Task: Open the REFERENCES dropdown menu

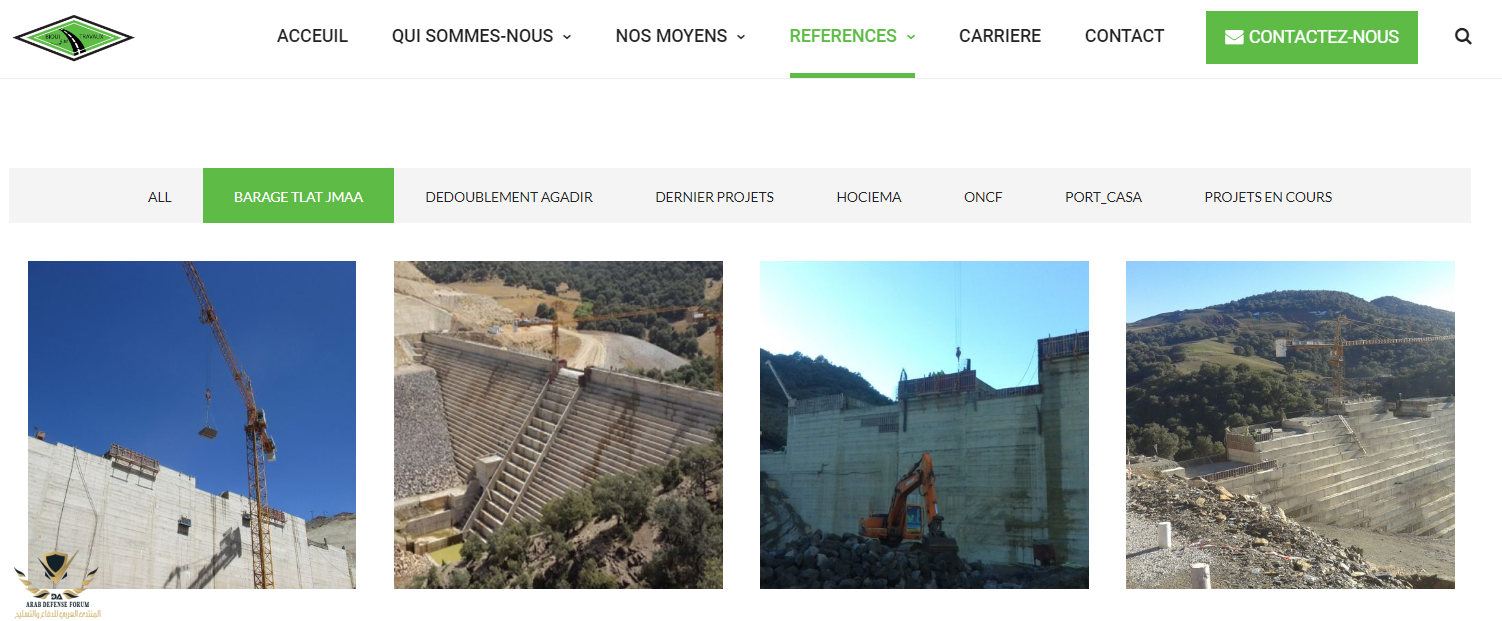Action: pos(852,36)
